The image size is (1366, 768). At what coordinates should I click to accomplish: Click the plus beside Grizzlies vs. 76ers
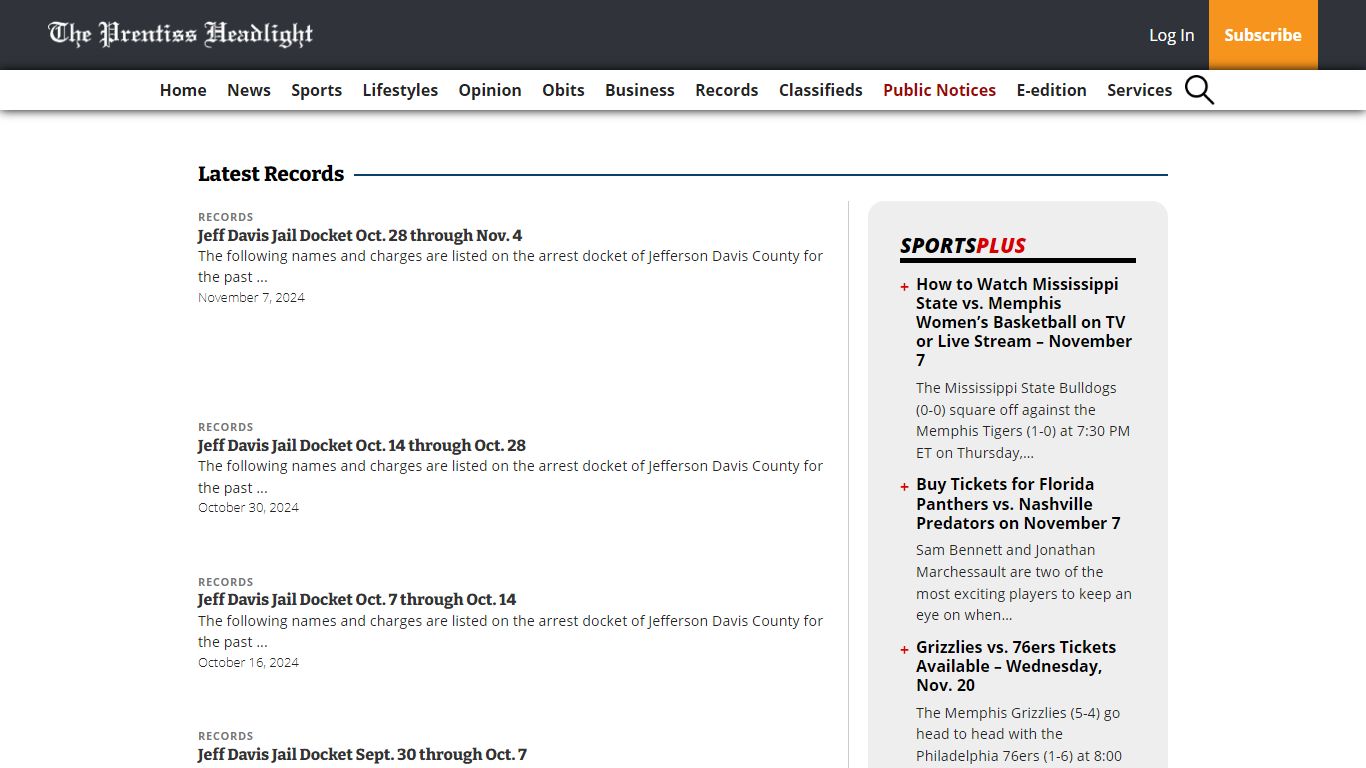tap(904, 650)
